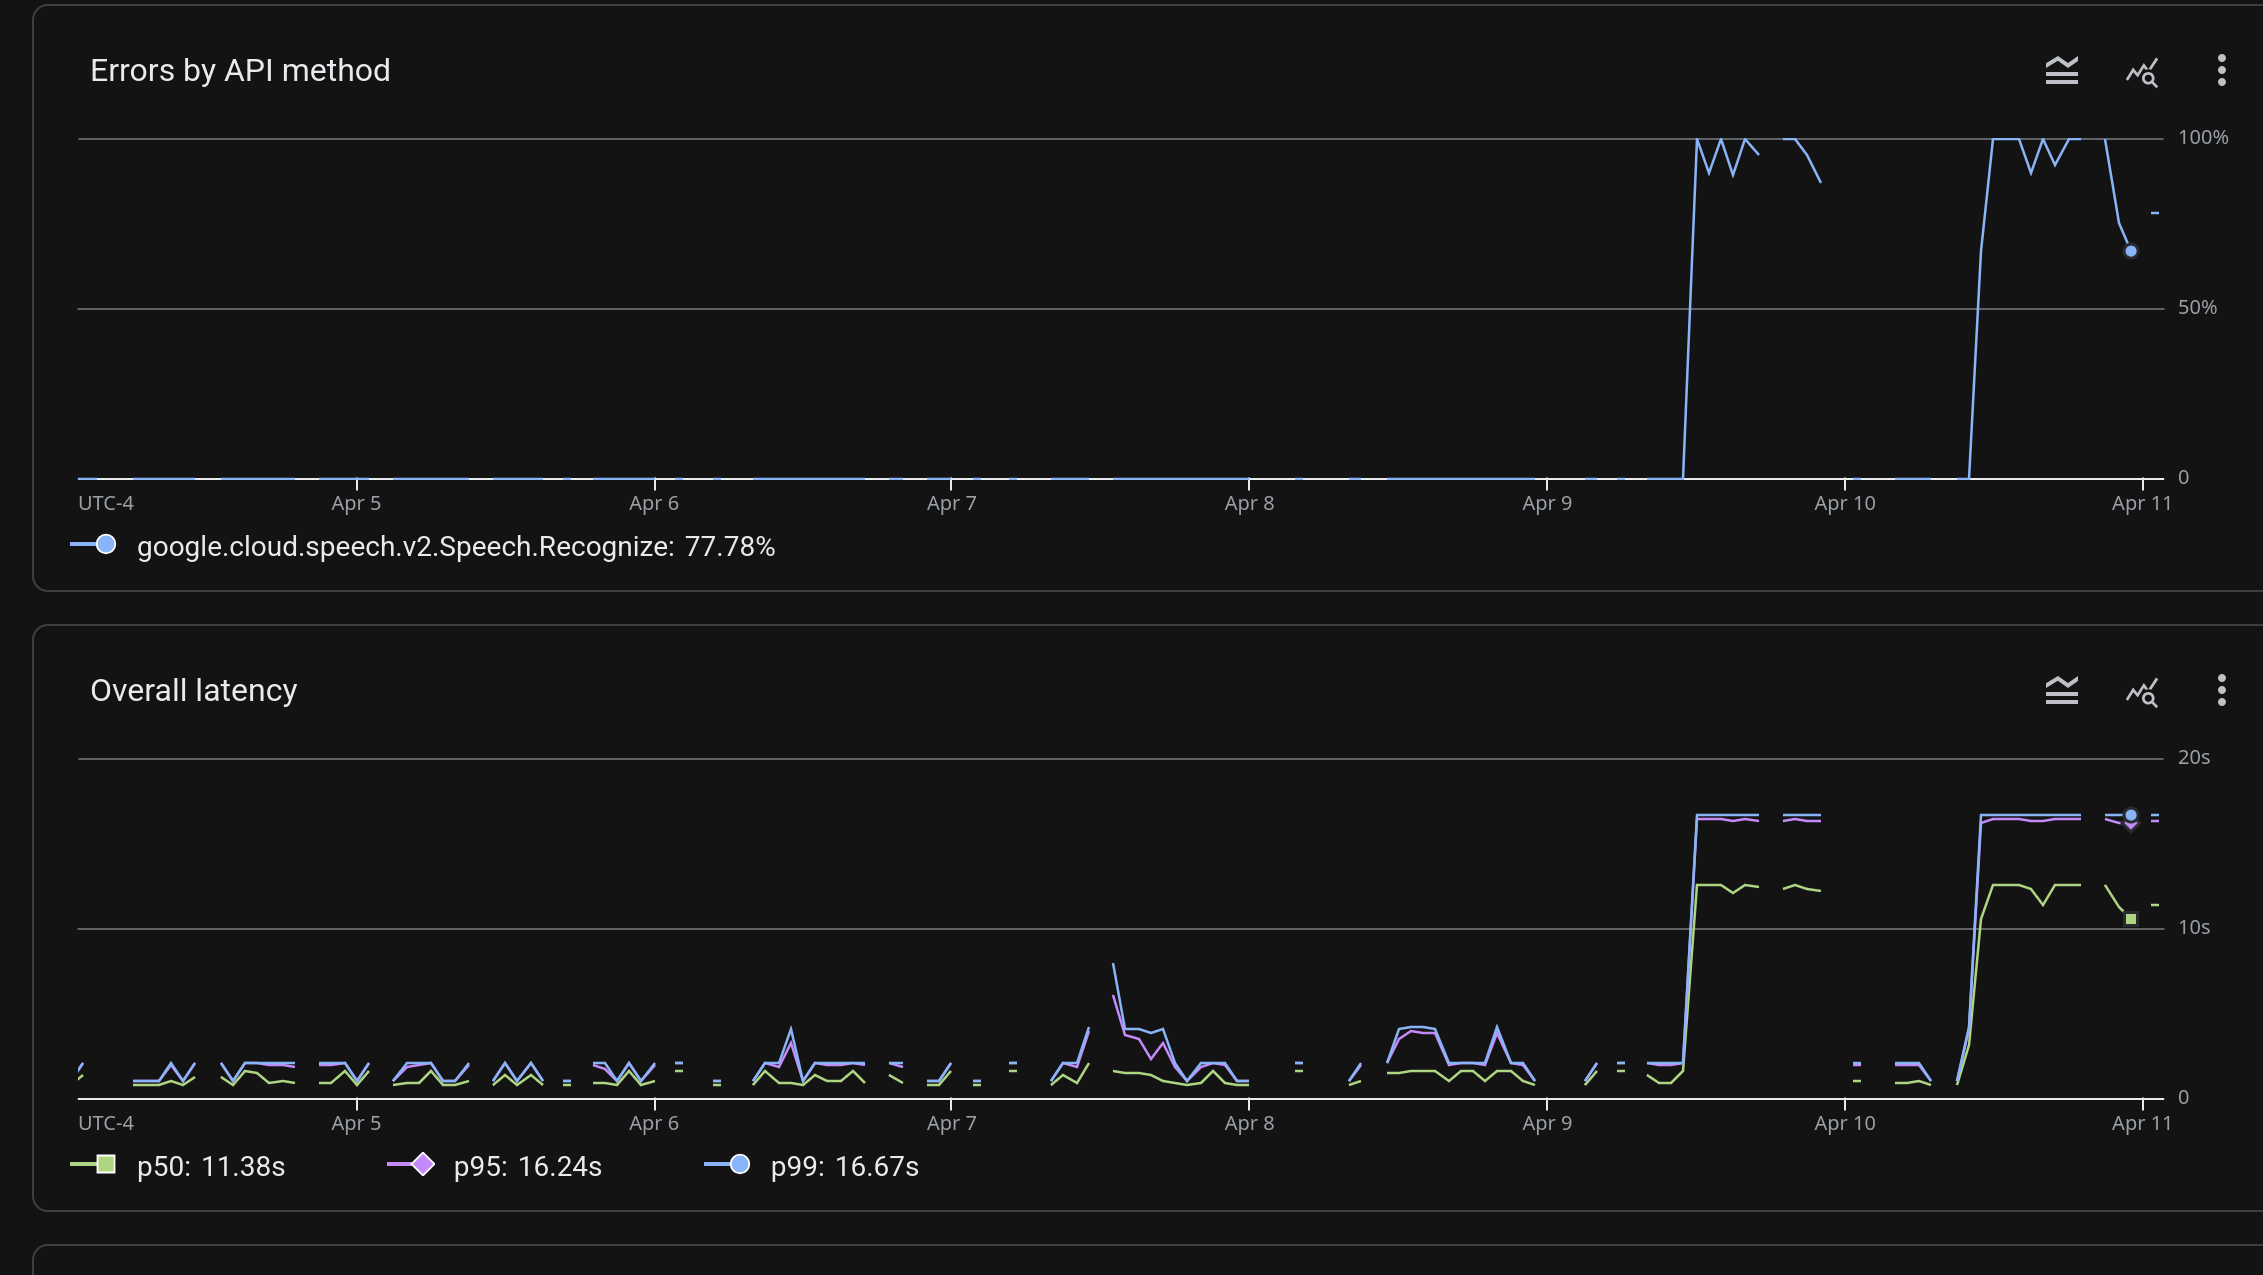The width and height of the screenshot is (2263, 1275).
Task: Click p95 purple diamond legend marker
Action: (x=423, y=1164)
